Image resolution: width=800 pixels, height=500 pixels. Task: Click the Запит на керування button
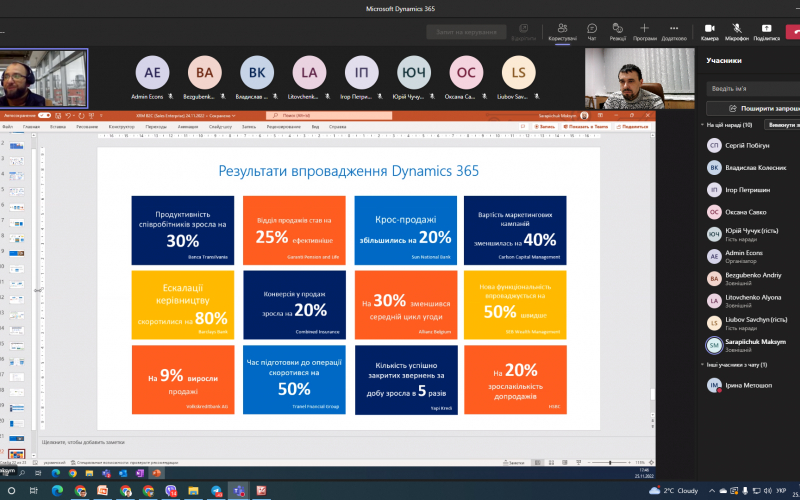(x=466, y=32)
